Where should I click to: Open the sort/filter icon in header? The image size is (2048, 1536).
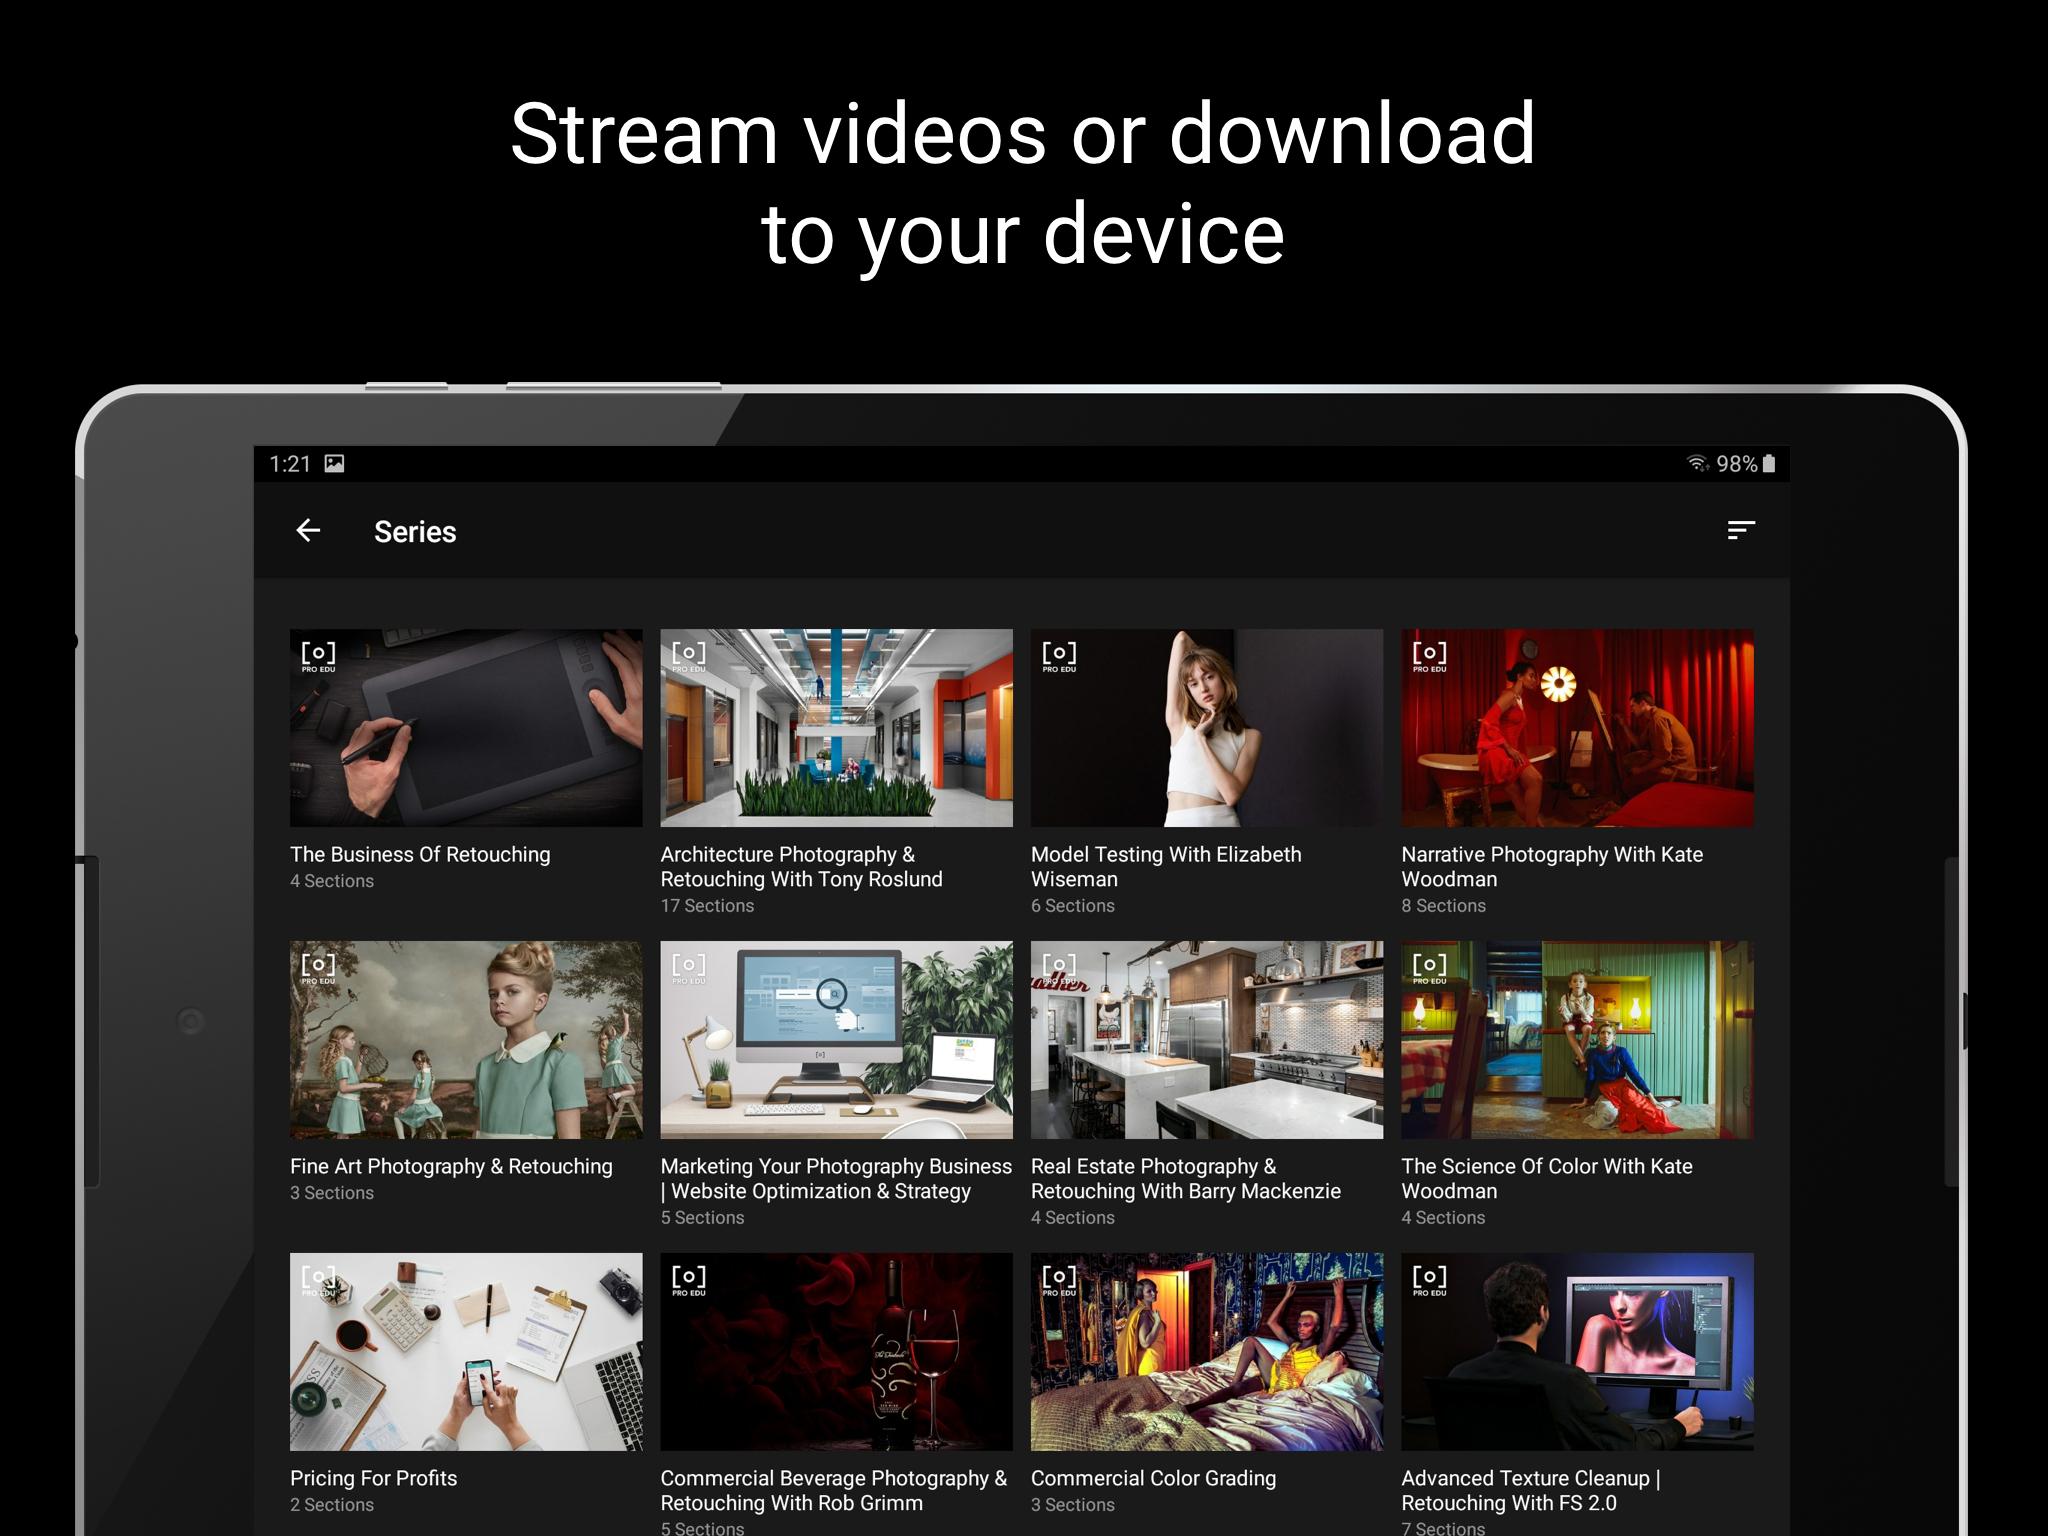pos(1740,530)
